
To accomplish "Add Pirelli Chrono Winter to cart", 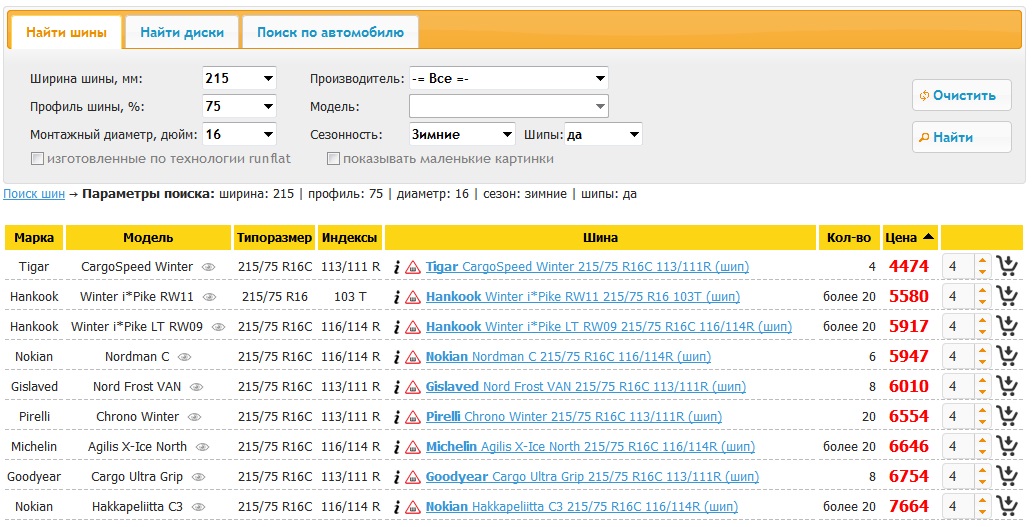I will [1007, 416].
